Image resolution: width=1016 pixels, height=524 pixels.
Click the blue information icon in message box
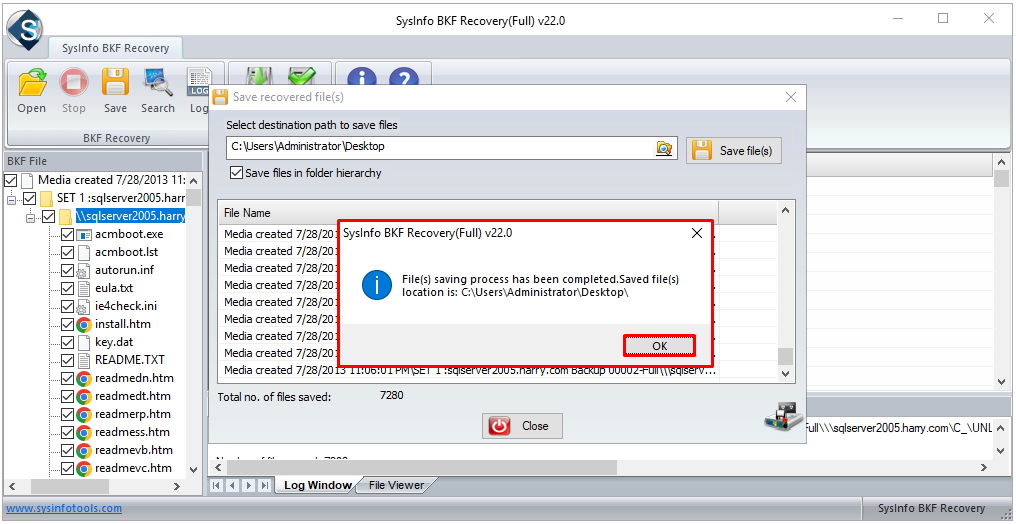point(377,286)
